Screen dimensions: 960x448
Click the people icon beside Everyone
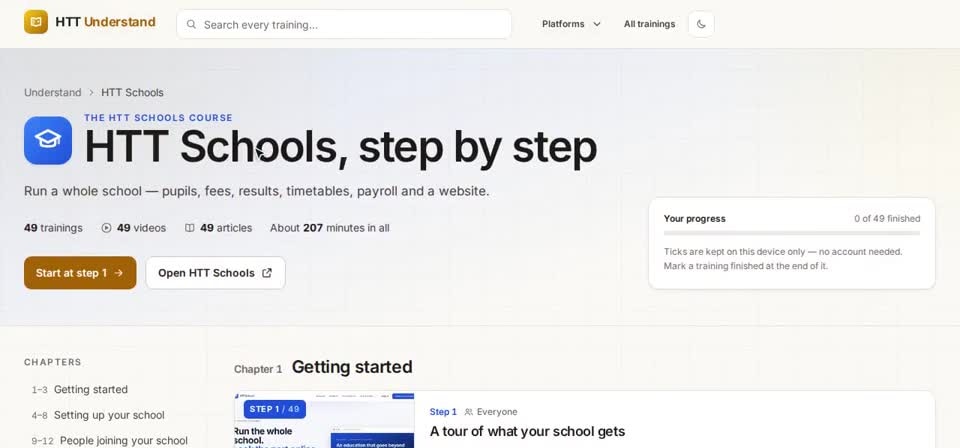tap(469, 412)
